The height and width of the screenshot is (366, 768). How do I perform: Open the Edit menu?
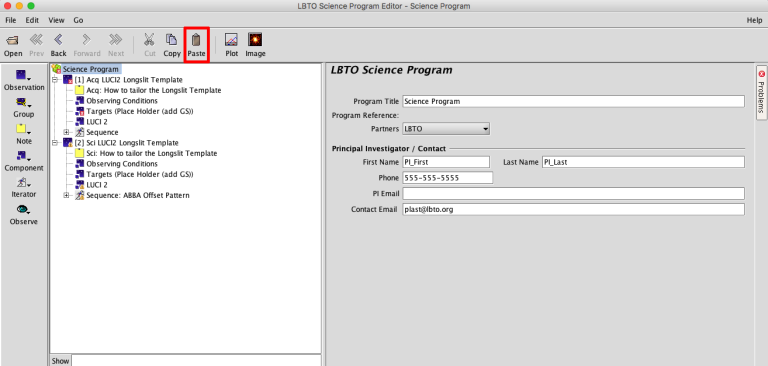point(32,20)
